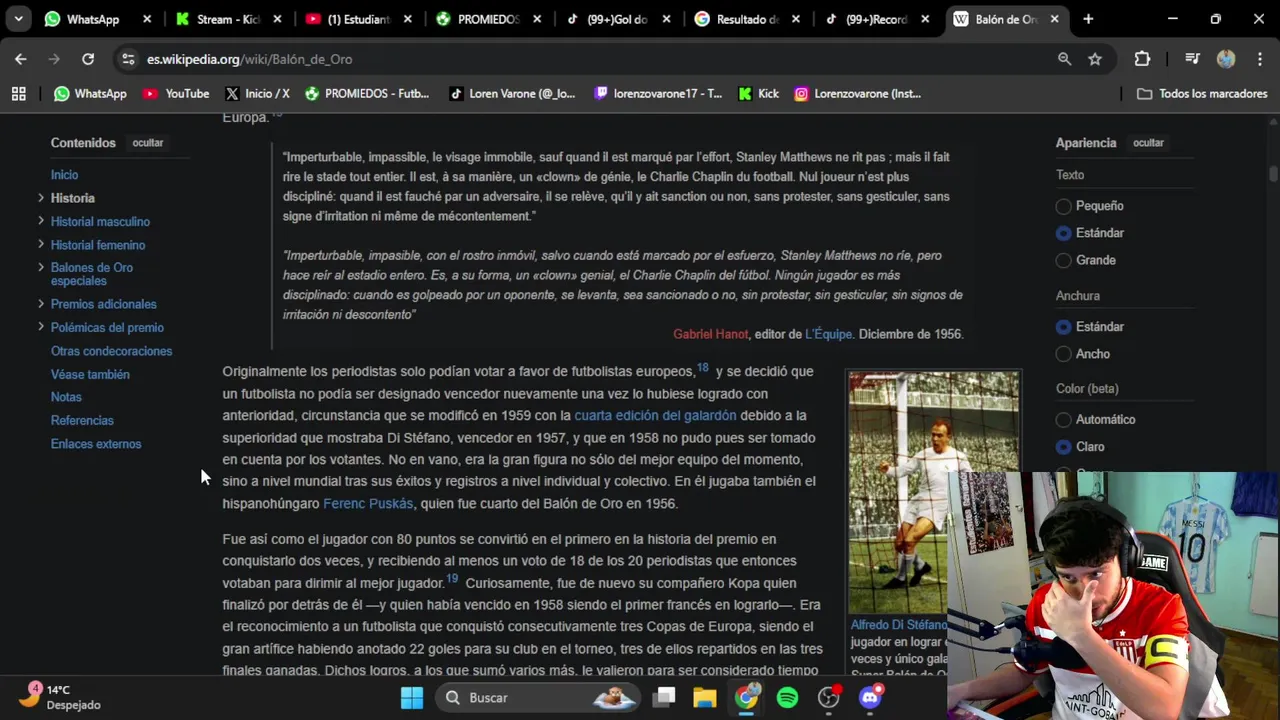The image size is (1280, 720).
Task: Go back using browser back arrow
Action: pyautogui.click(x=20, y=59)
